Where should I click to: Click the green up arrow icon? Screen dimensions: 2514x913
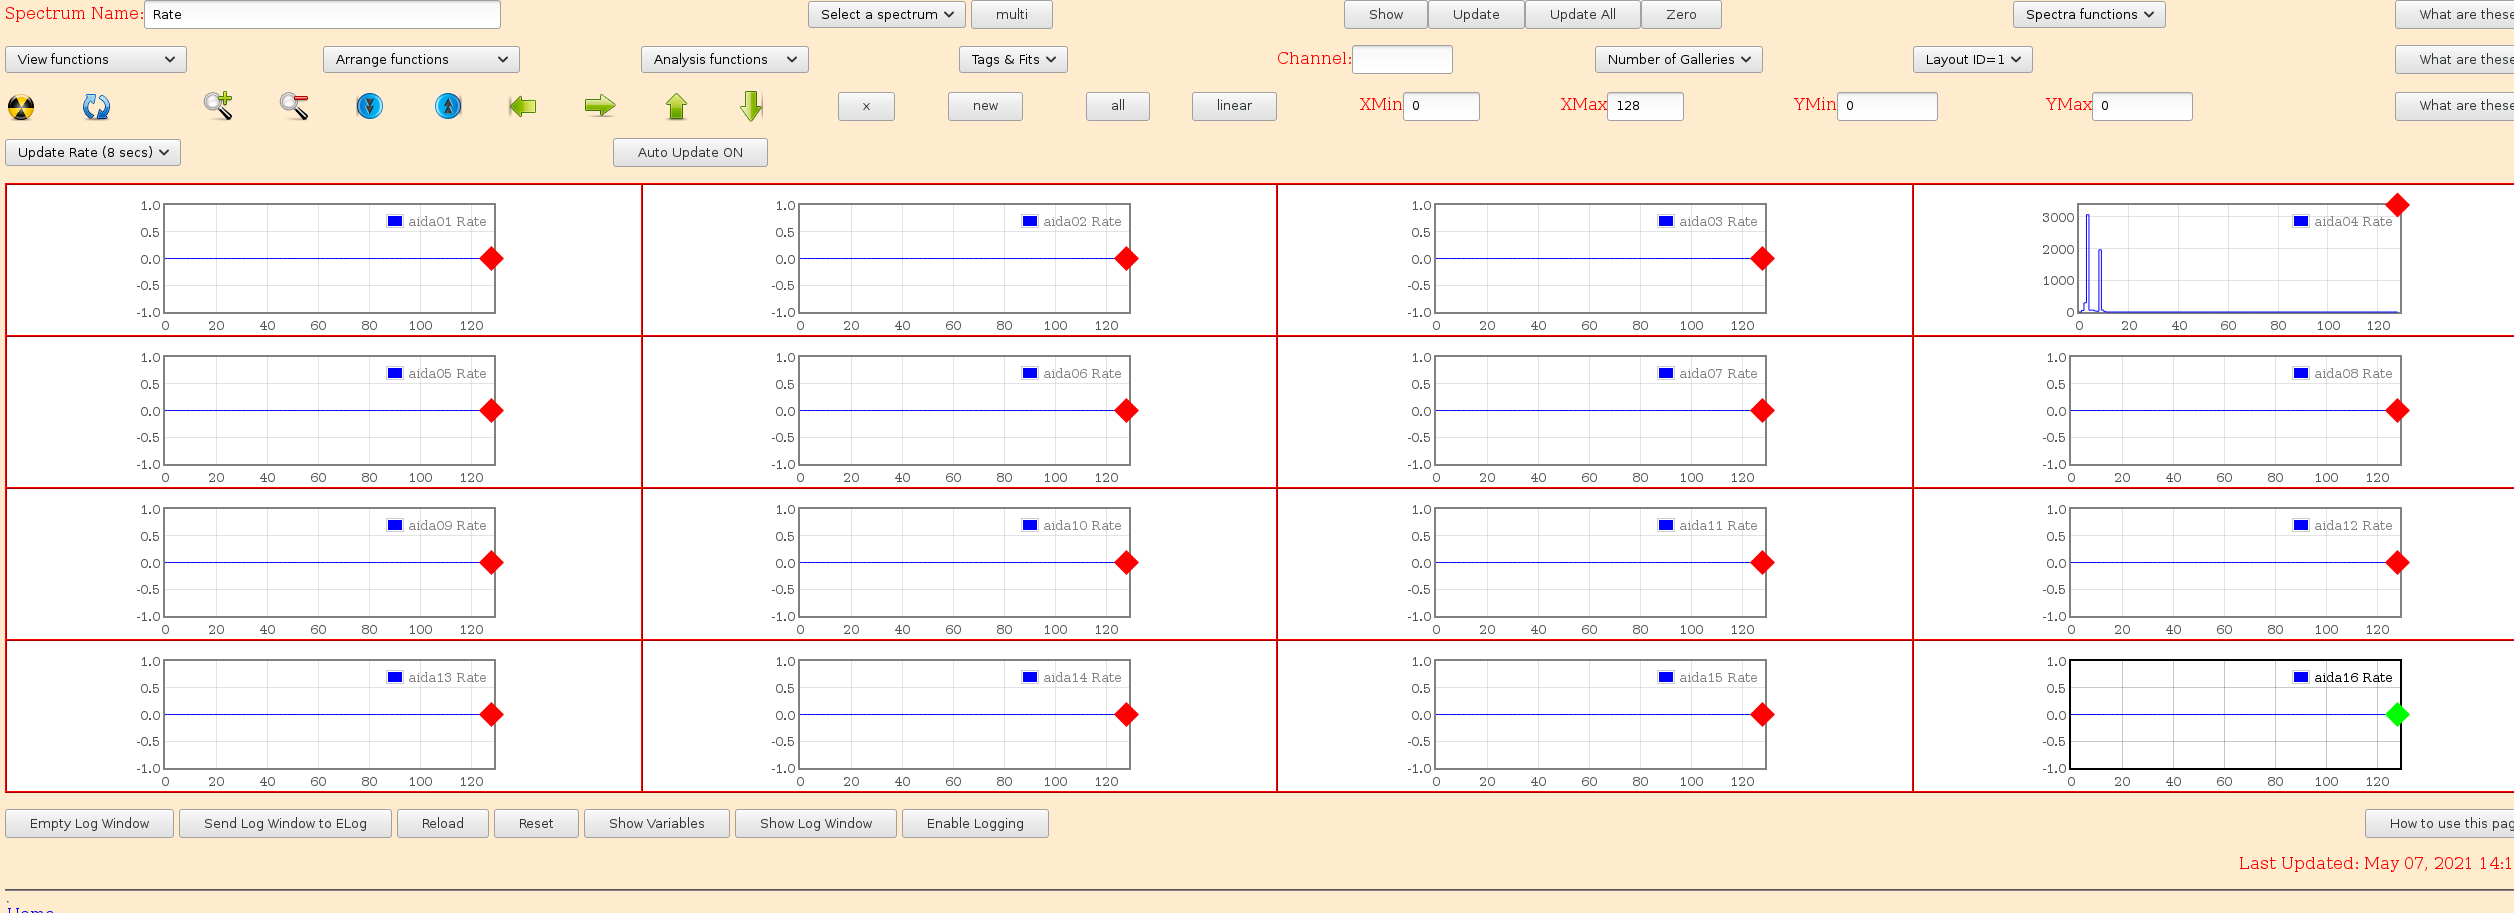point(677,106)
